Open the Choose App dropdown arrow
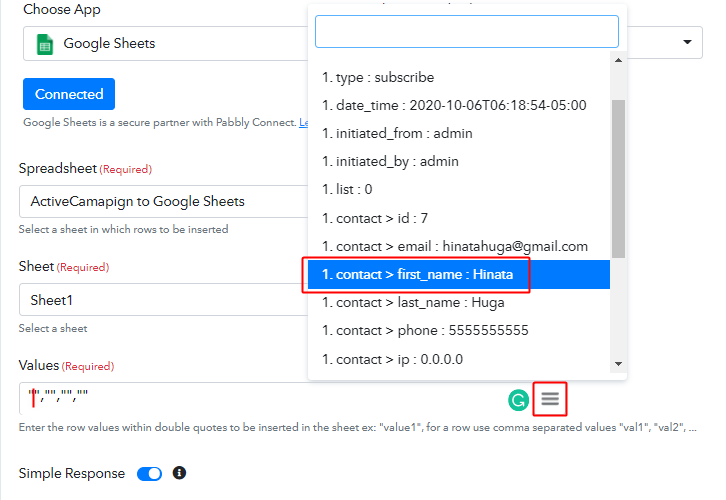 pyautogui.click(x=687, y=42)
